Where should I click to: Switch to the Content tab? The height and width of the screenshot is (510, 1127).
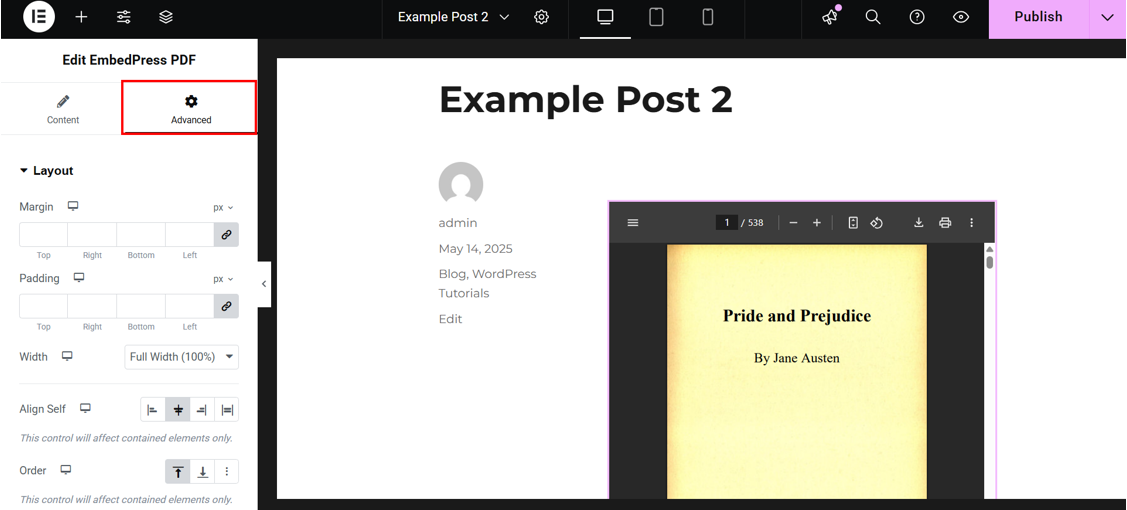click(x=63, y=109)
